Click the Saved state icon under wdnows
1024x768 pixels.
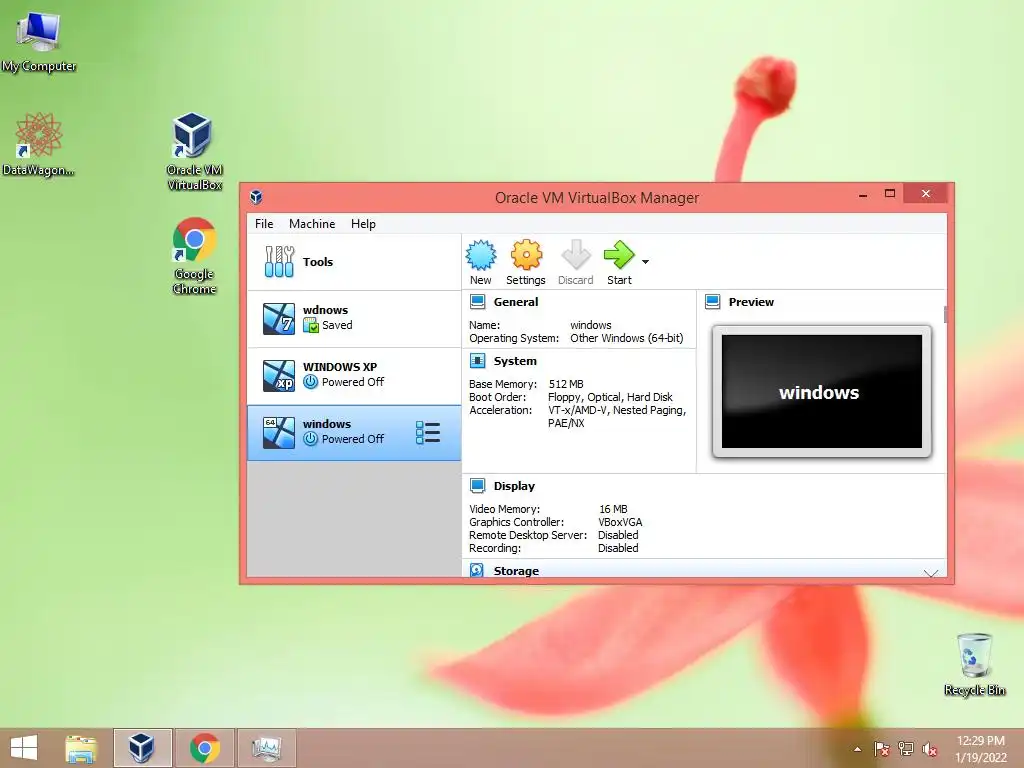click(311, 325)
